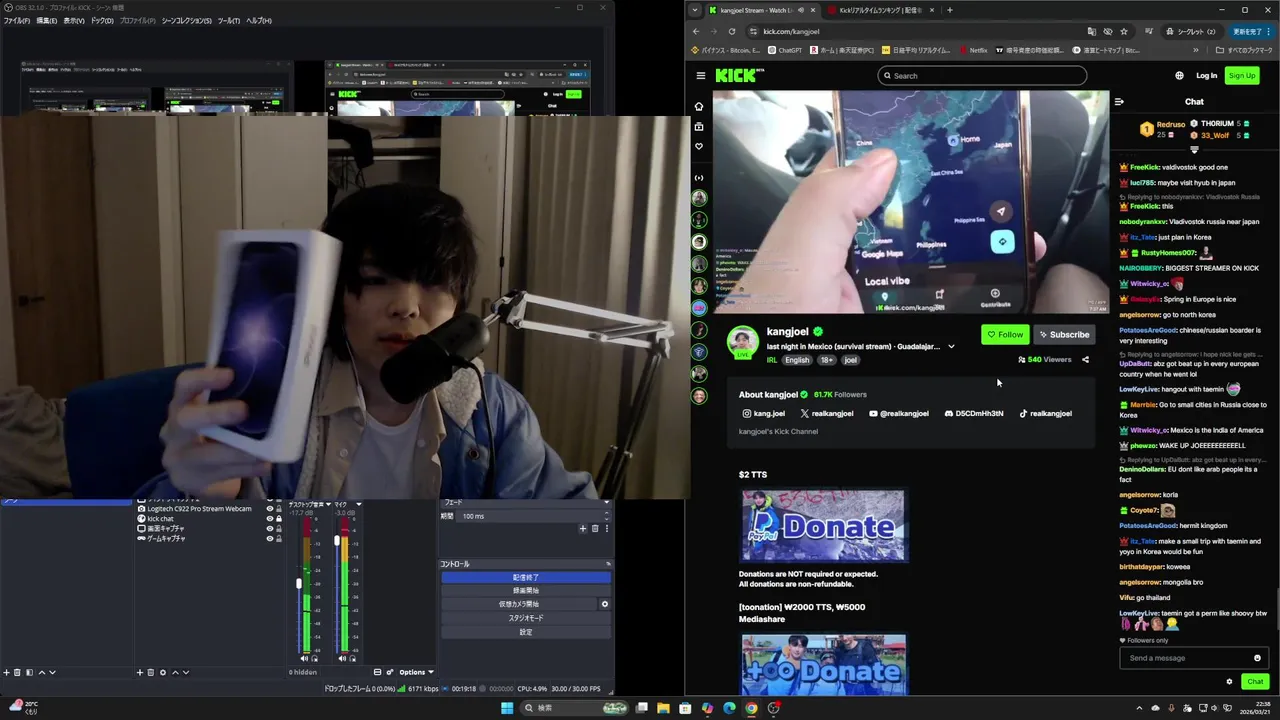Open OBS ファイル(F) menu
Screen dimensions: 1280x720
coord(16,20)
